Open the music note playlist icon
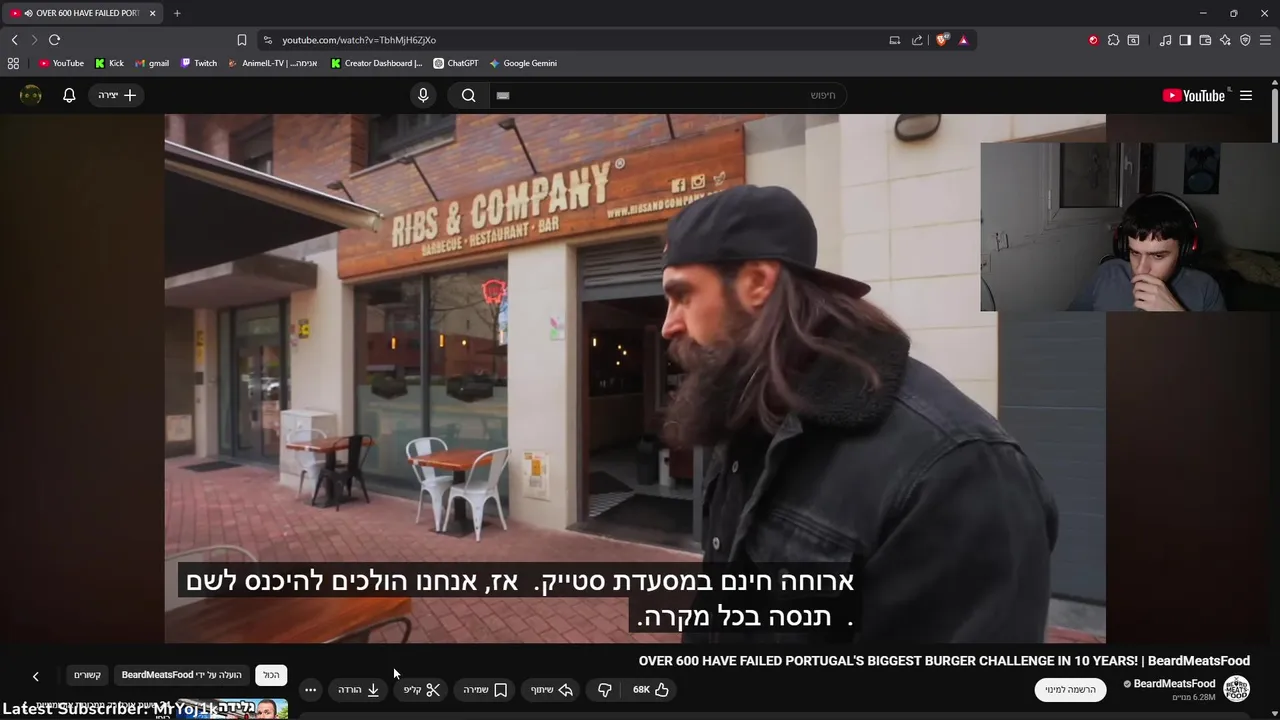The image size is (1280, 720). [x=1165, y=40]
